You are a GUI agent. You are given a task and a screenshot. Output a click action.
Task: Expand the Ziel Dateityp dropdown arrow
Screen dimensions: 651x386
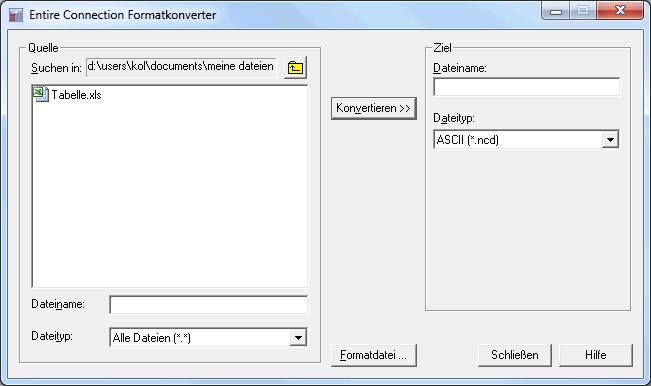tap(610, 140)
